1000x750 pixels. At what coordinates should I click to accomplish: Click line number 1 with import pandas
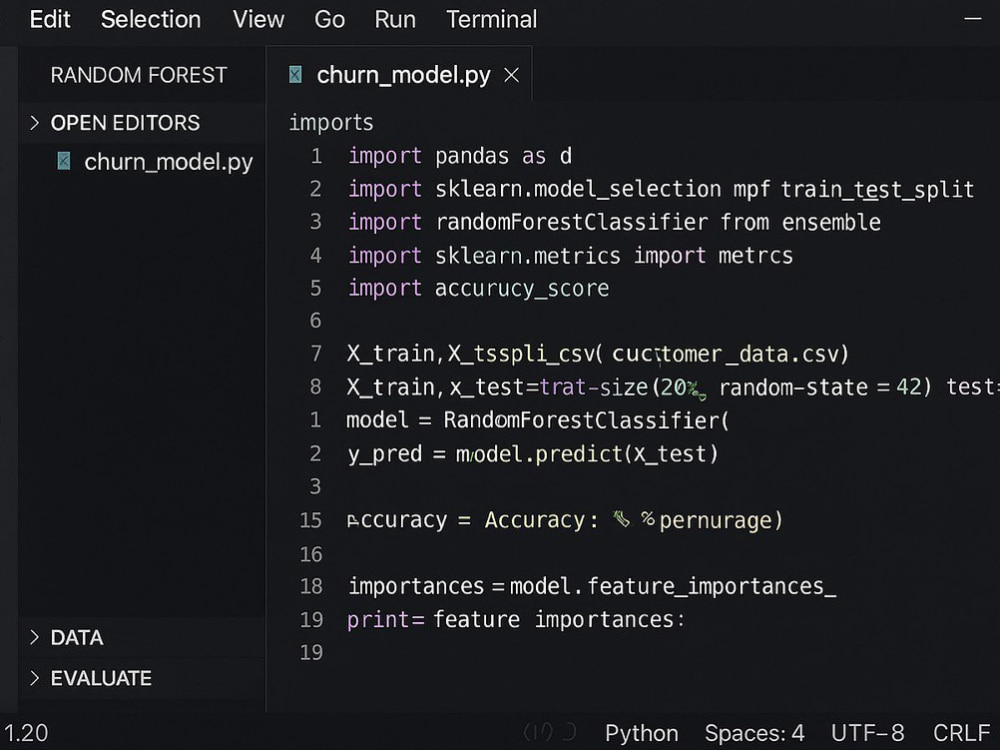[316, 156]
